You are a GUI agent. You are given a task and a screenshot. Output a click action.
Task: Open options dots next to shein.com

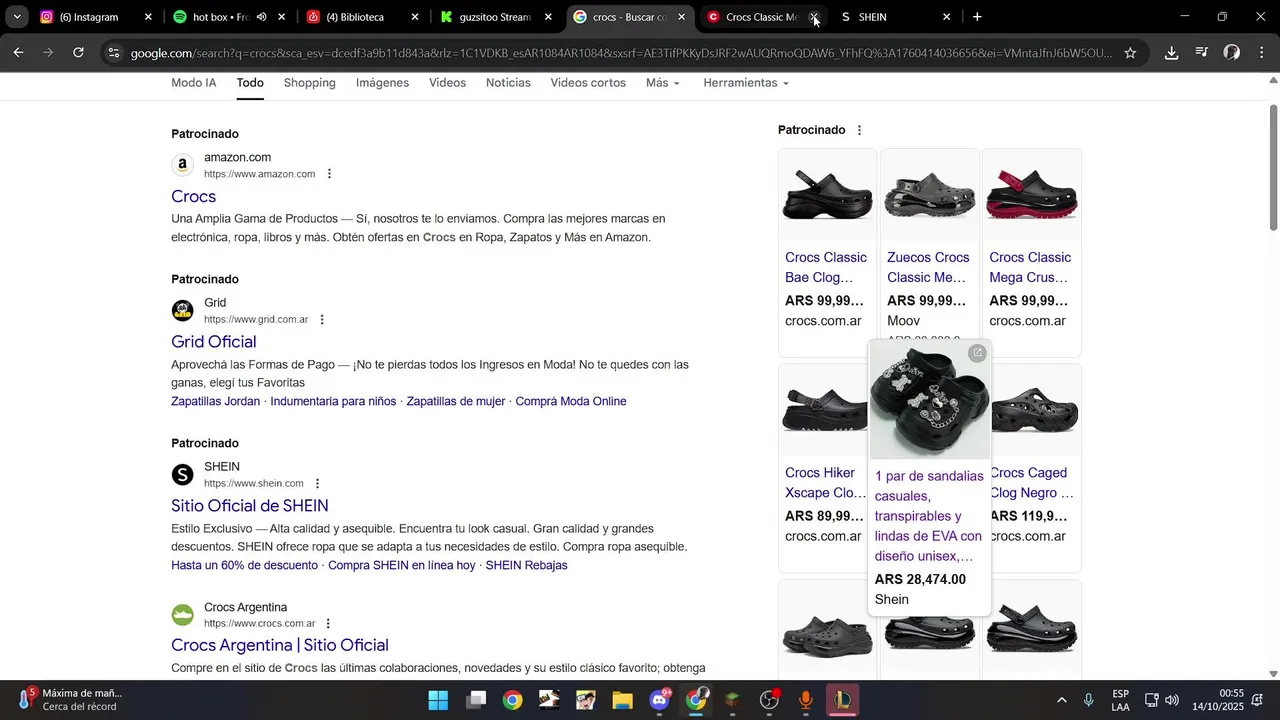coord(318,484)
